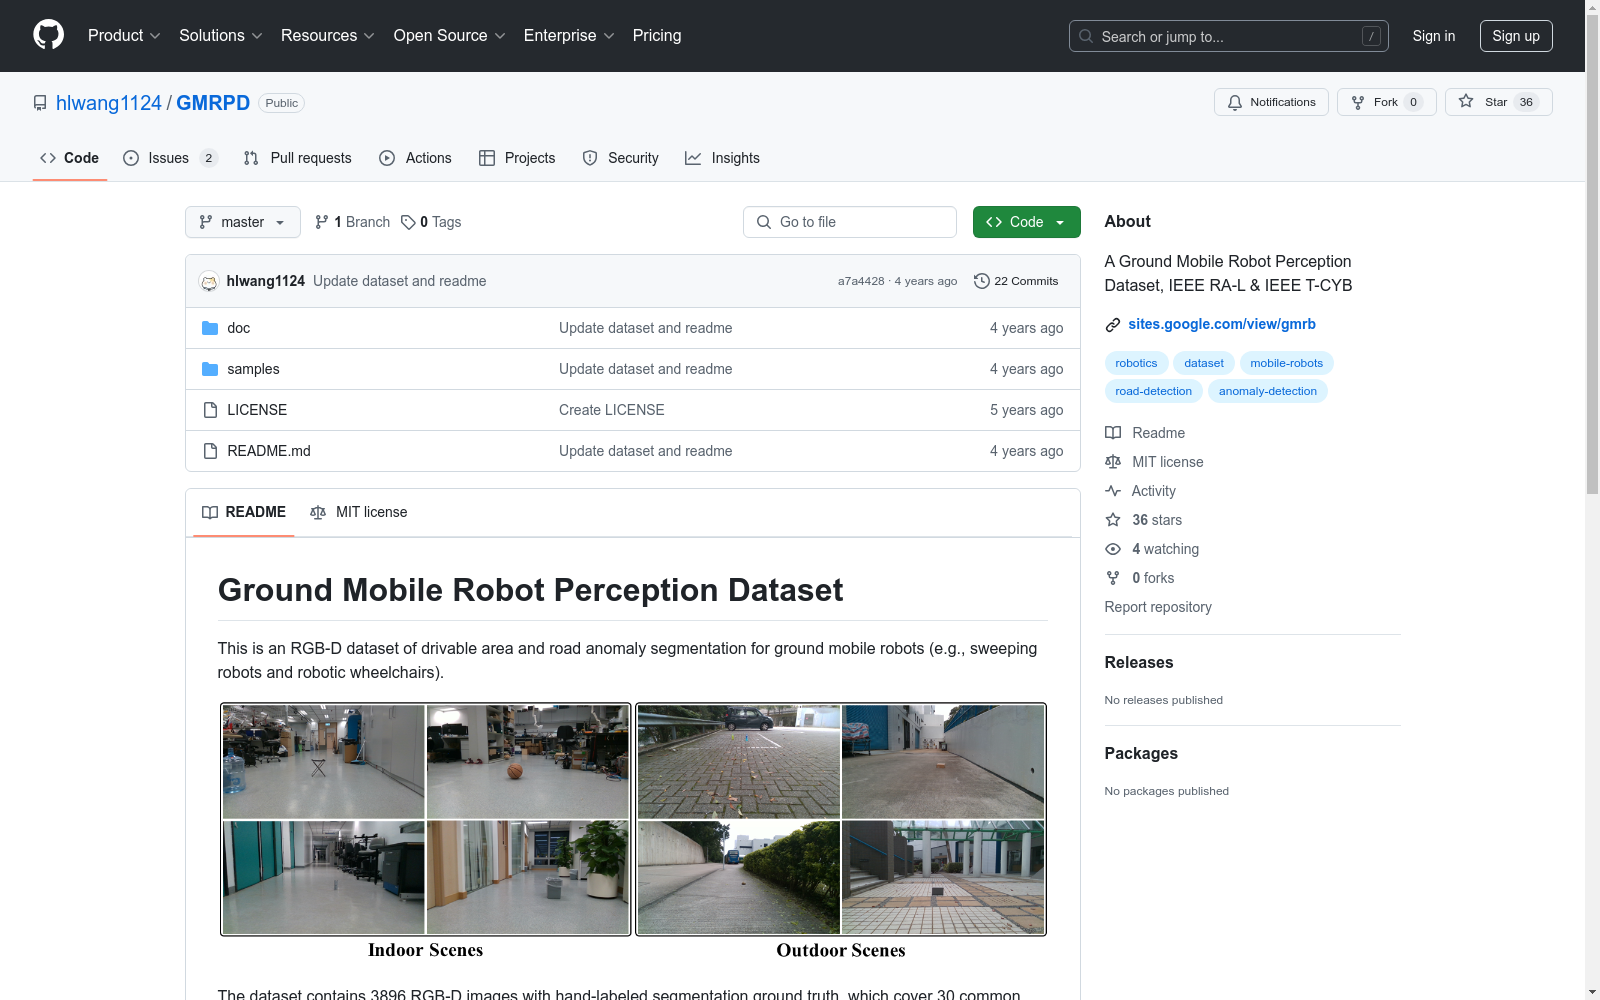
Task: Open notifications via the bell icon
Action: coord(1234,102)
